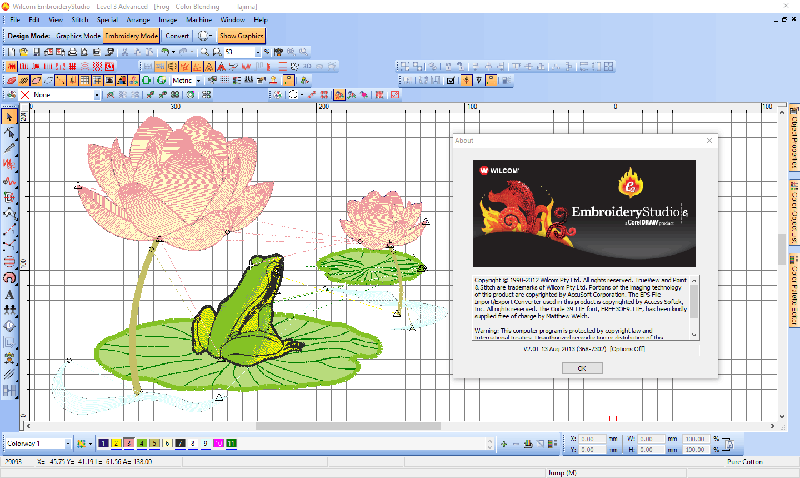Open the Object Properties docker tab

(x=794, y=137)
